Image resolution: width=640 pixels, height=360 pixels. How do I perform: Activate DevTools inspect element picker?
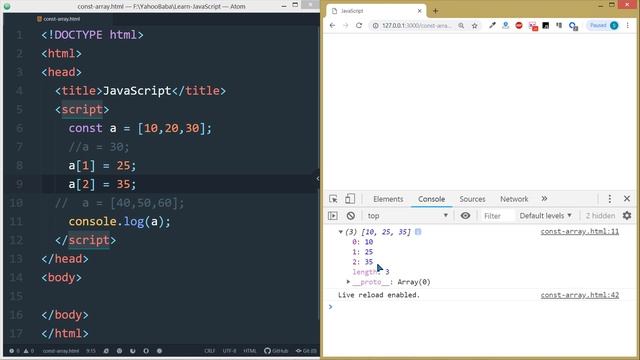[333, 199]
